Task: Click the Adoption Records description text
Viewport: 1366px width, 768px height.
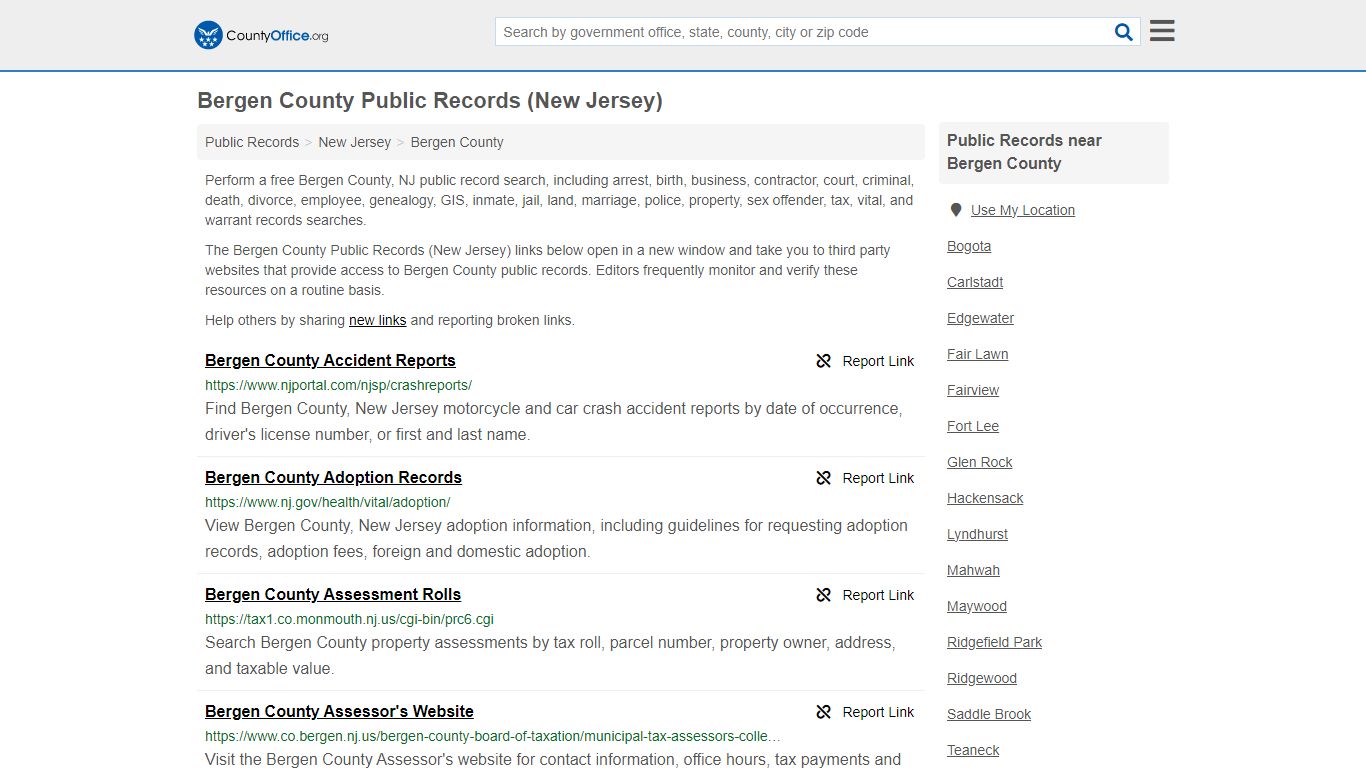Action: pyautogui.click(x=556, y=539)
